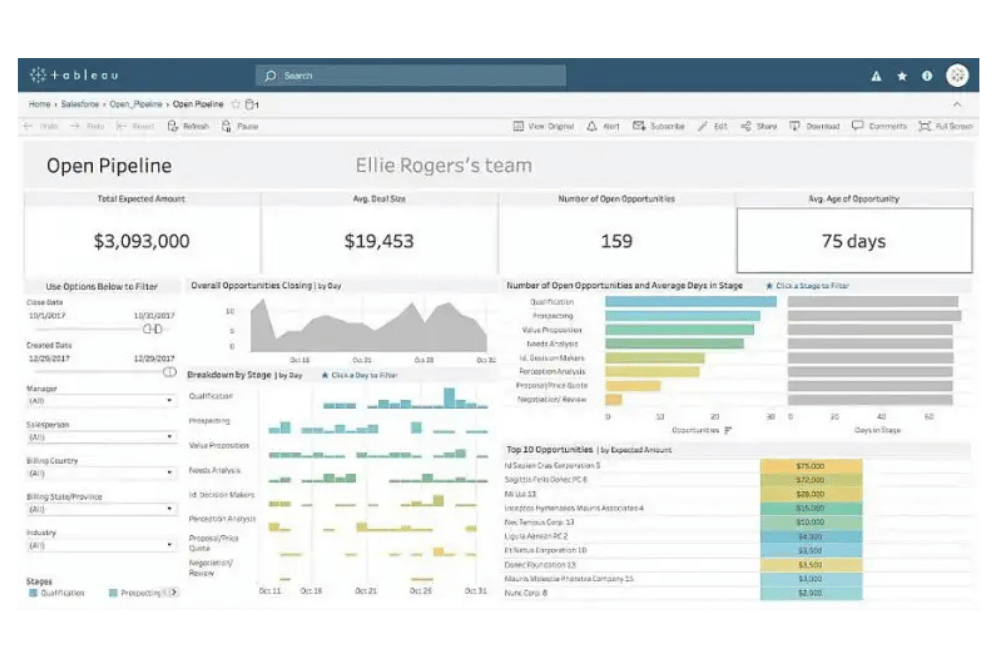Toggle the Qualification stage legend swatch
The image size is (1000, 667).
[33, 593]
